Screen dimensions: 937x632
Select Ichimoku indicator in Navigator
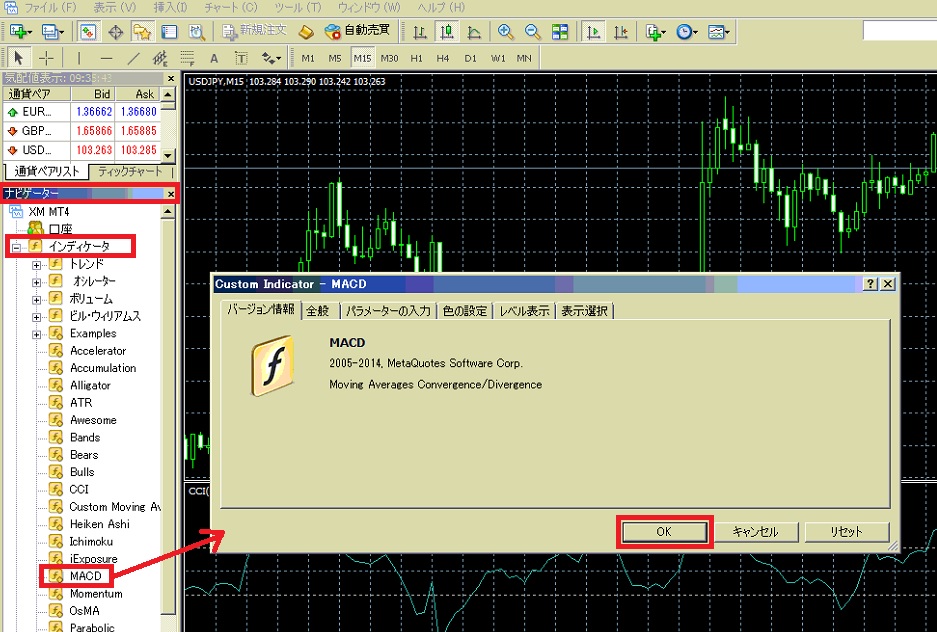[x=91, y=541]
